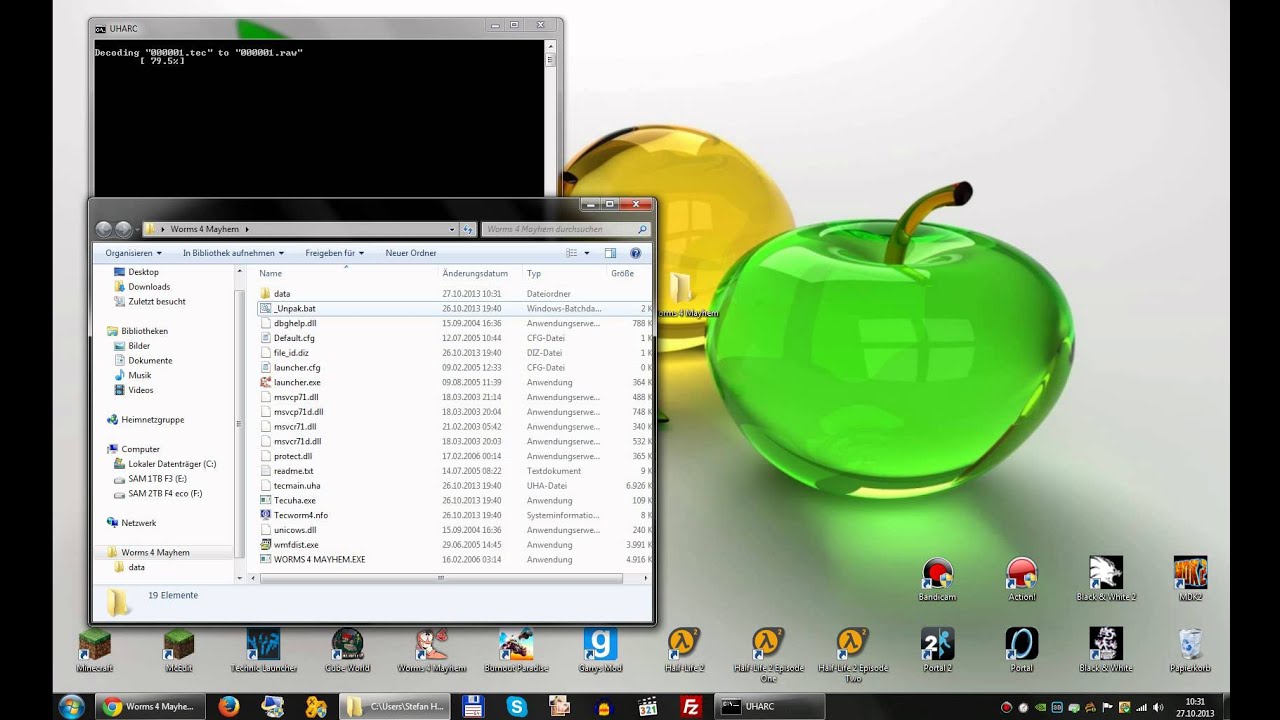Click the Neuer Ordner button
Viewport: 1280px width, 720px height.
tap(411, 253)
